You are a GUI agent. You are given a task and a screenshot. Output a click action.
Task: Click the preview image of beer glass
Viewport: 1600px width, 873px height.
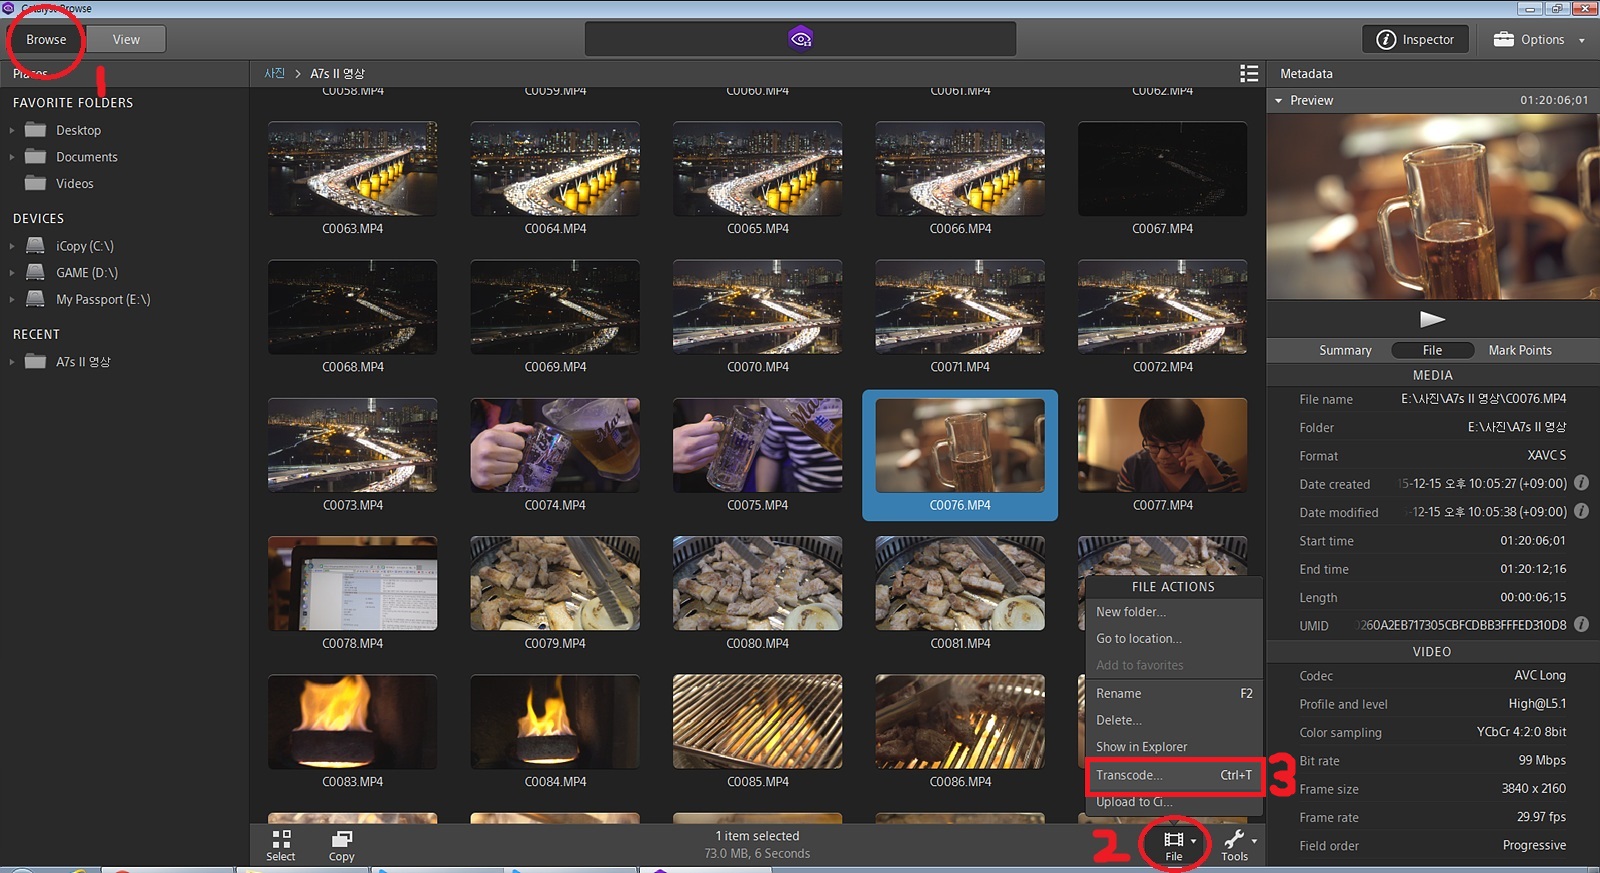(1433, 206)
